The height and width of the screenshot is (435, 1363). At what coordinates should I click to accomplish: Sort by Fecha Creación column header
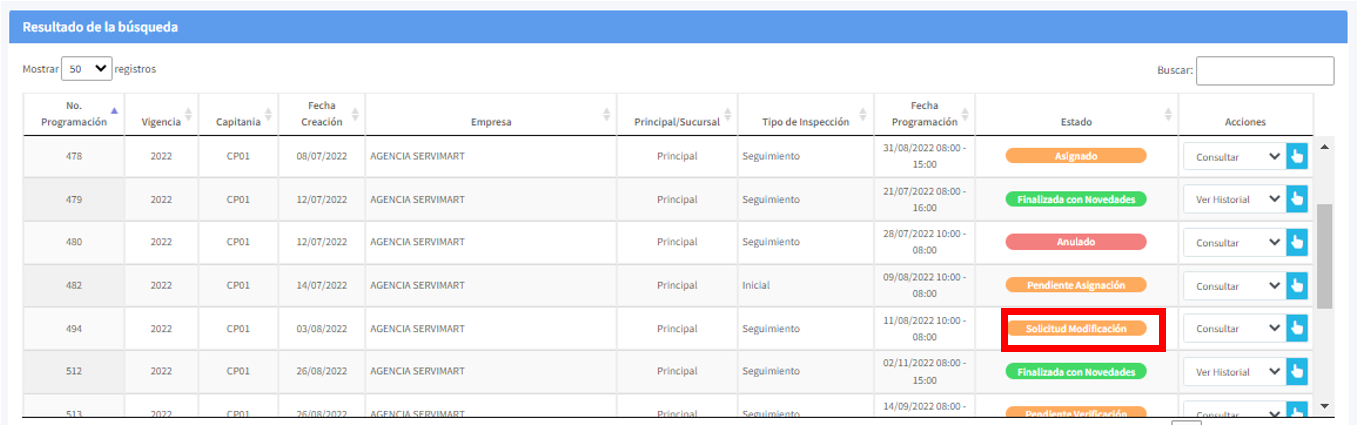(x=320, y=114)
